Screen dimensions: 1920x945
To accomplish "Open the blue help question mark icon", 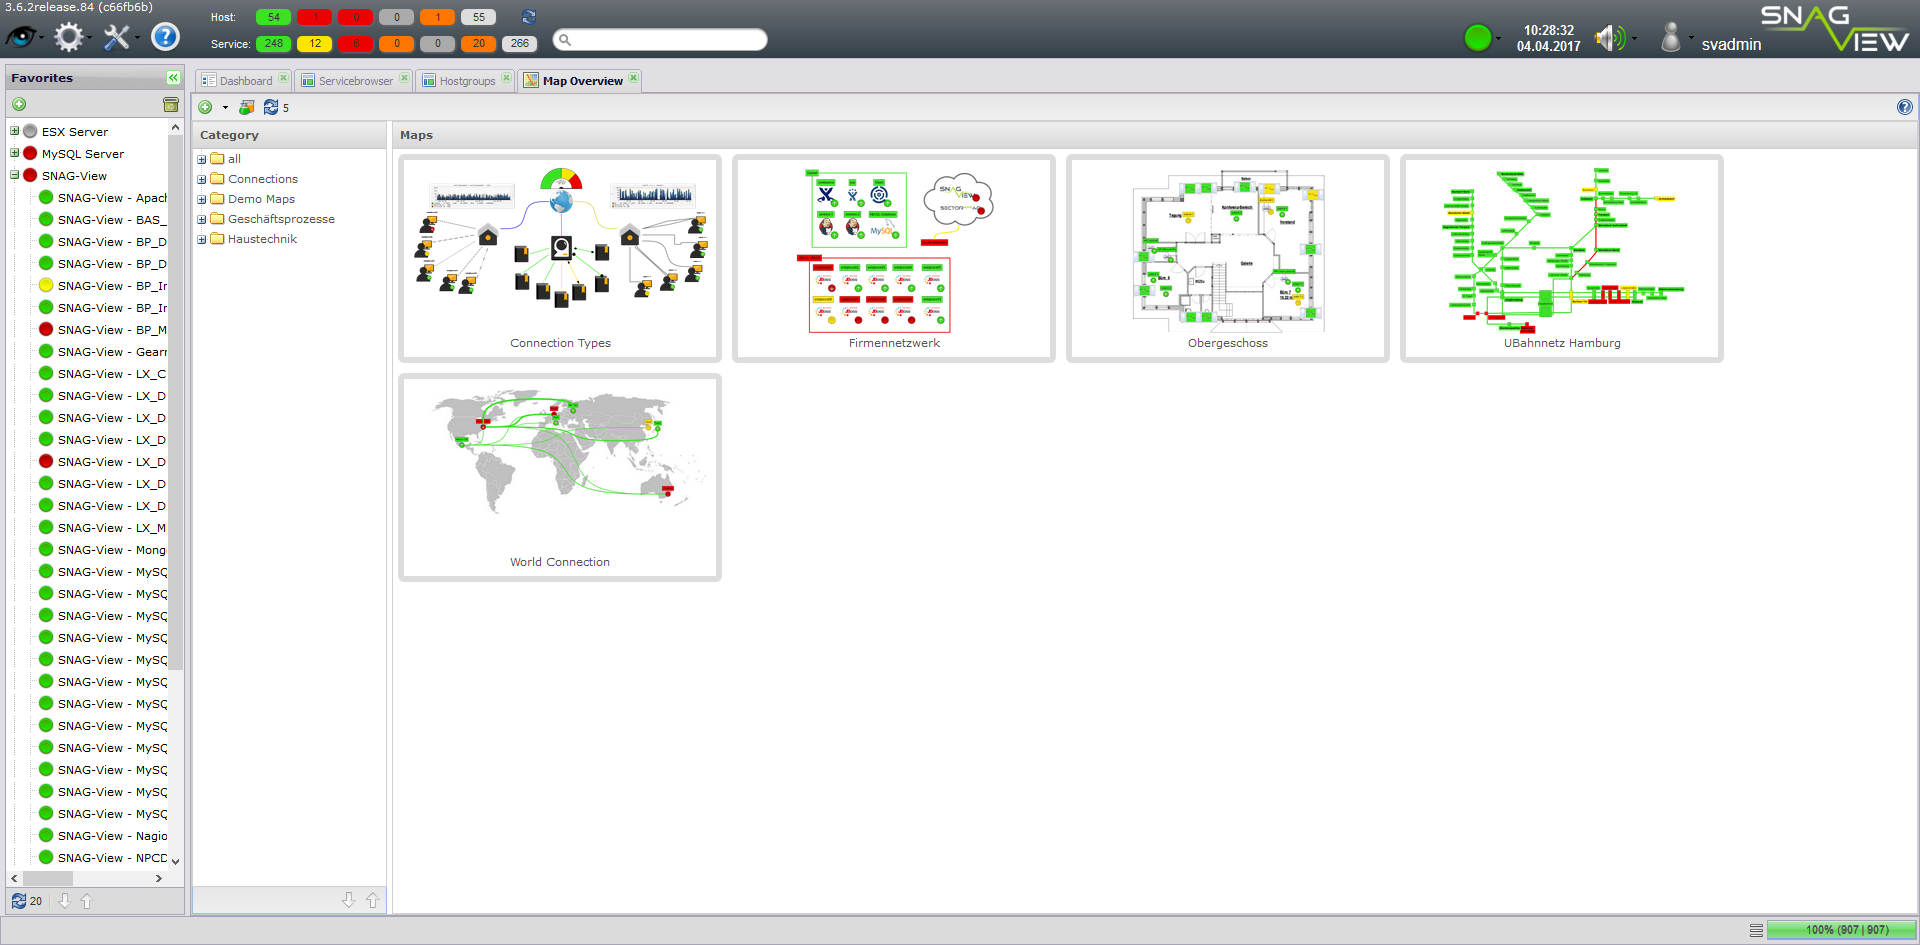I will [165, 37].
